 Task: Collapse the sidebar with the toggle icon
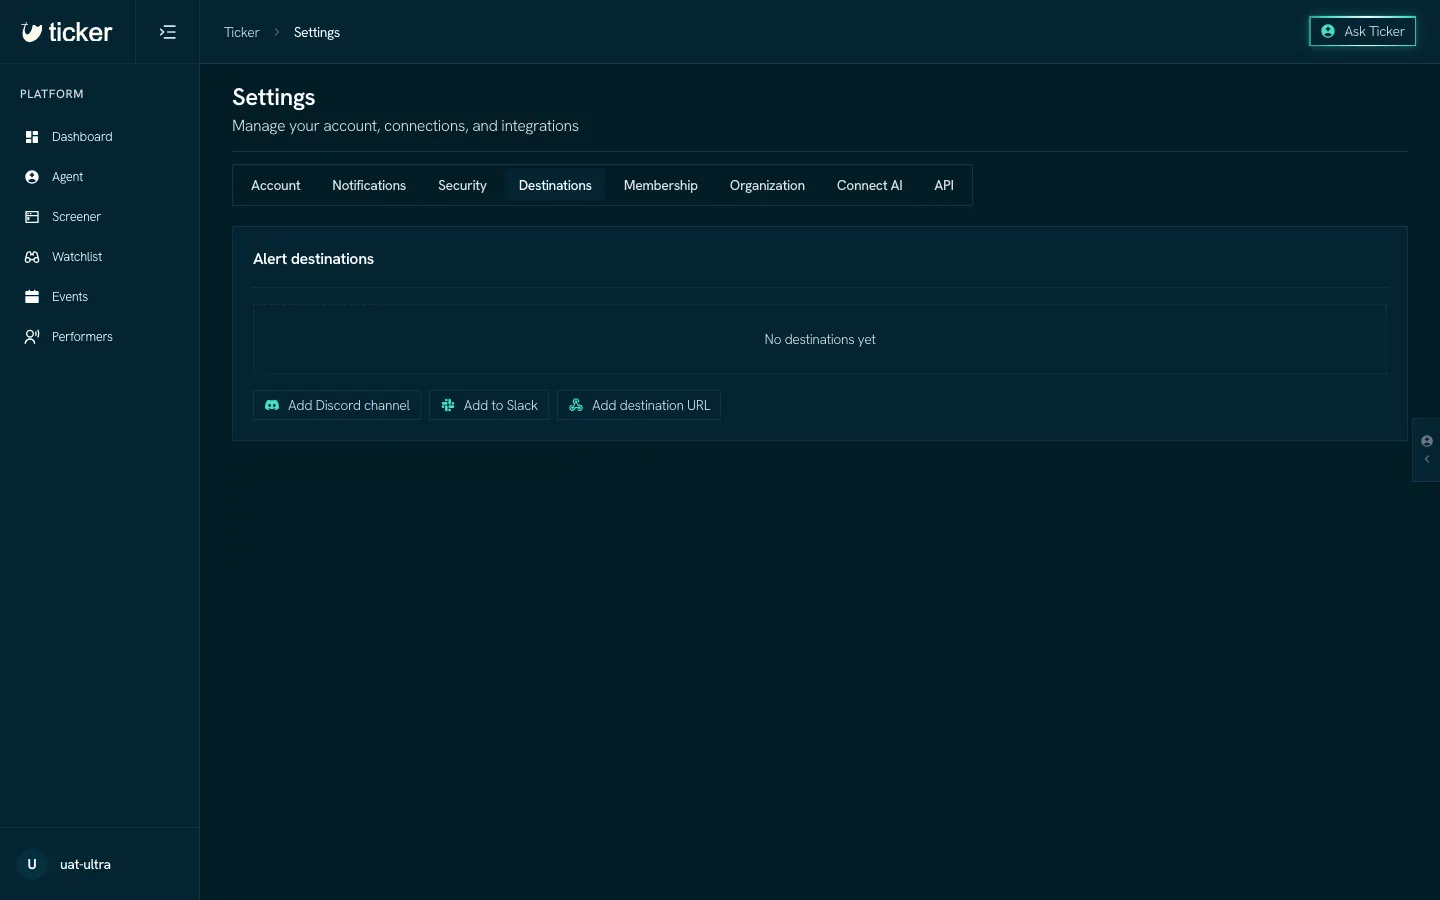tap(168, 32)
